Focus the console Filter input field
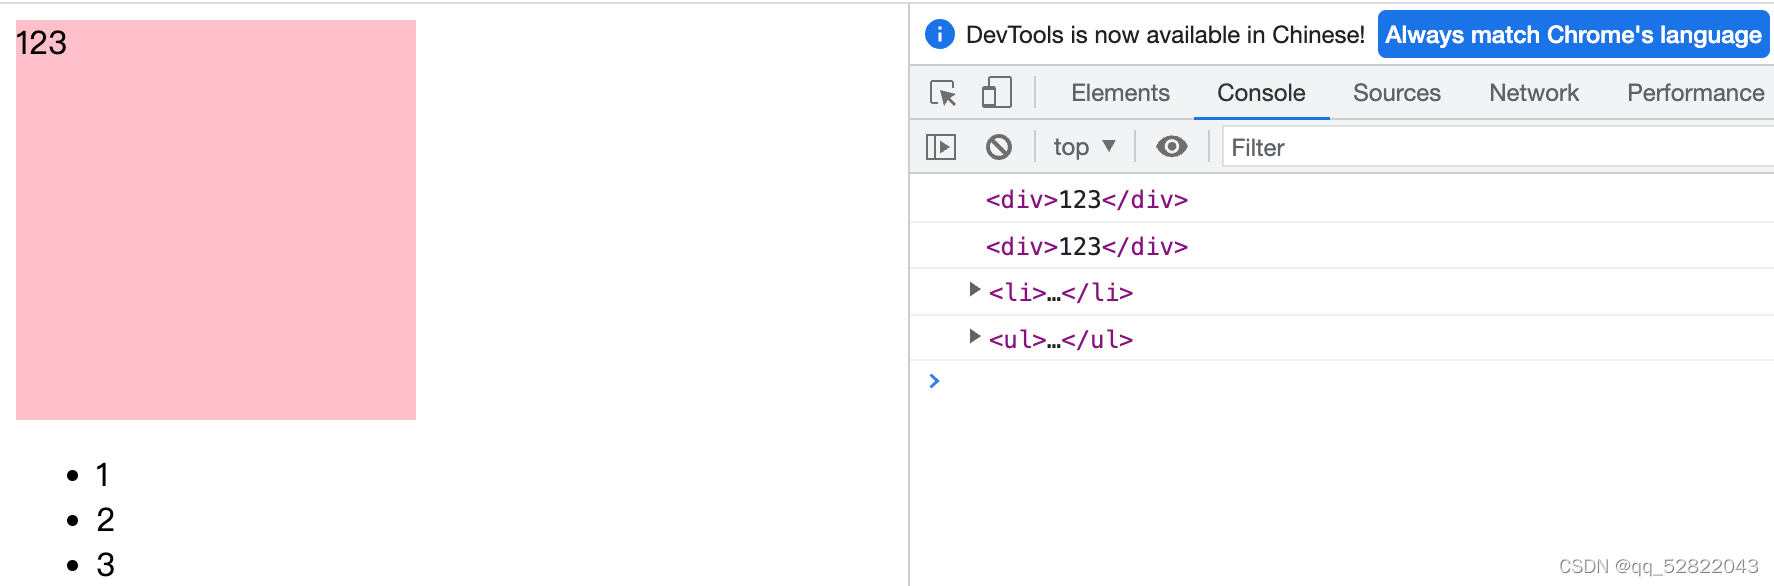The height and width of the screenshot is (586, 1774). coord(1497,147)
